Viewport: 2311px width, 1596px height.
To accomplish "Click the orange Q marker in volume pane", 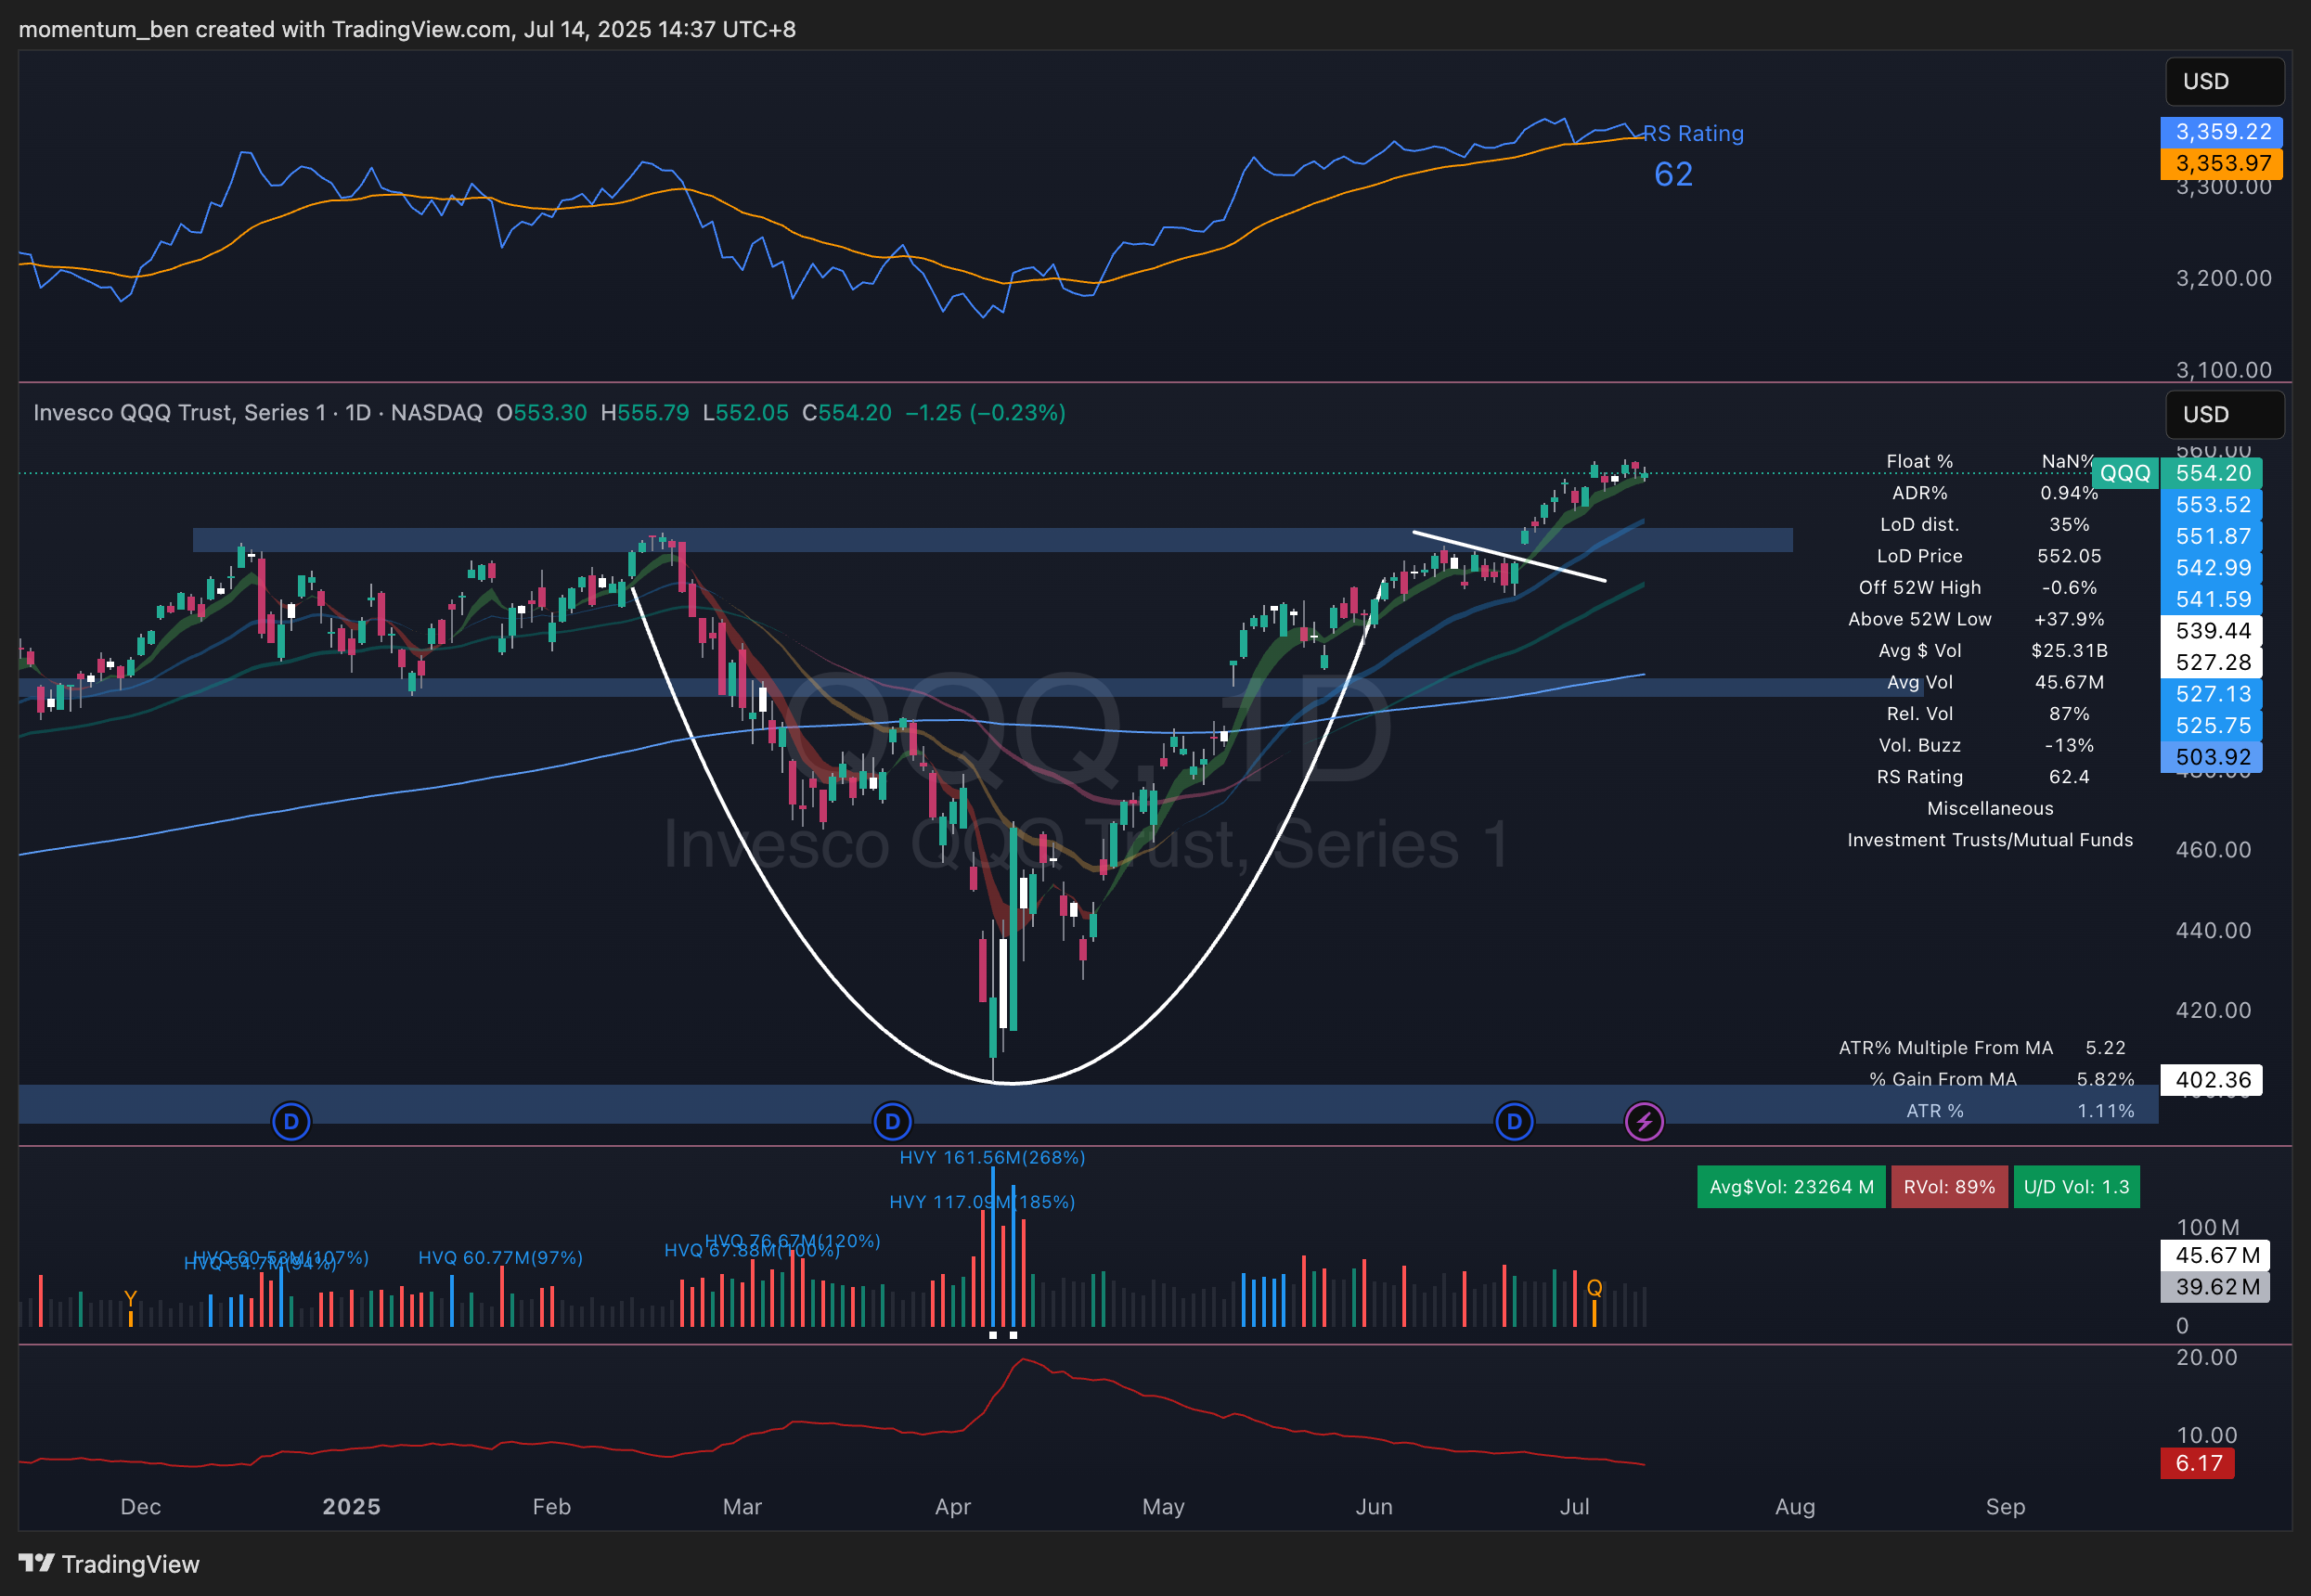I will pos(1594,1288).
